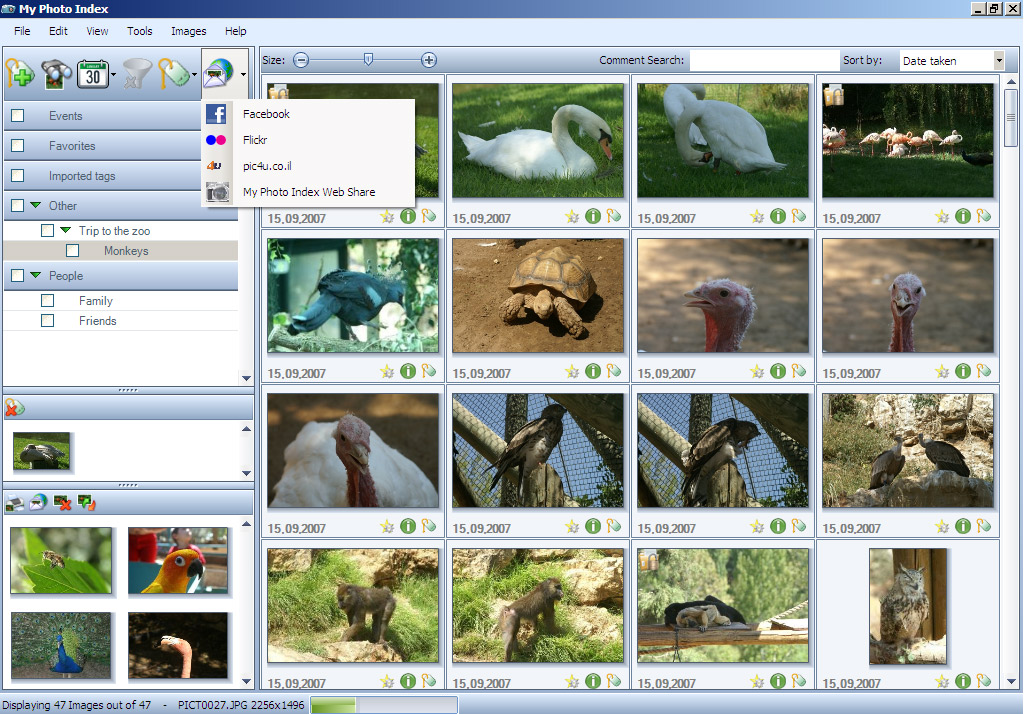
Task: Open info for the white turkey photo
Action: (408, 526)
